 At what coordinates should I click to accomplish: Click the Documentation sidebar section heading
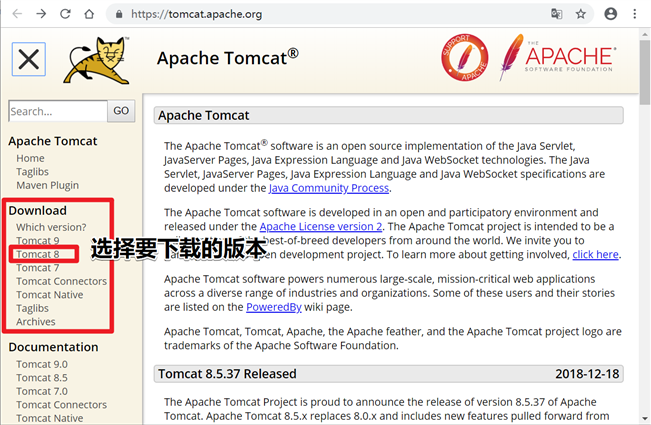[x=54, y=347]
